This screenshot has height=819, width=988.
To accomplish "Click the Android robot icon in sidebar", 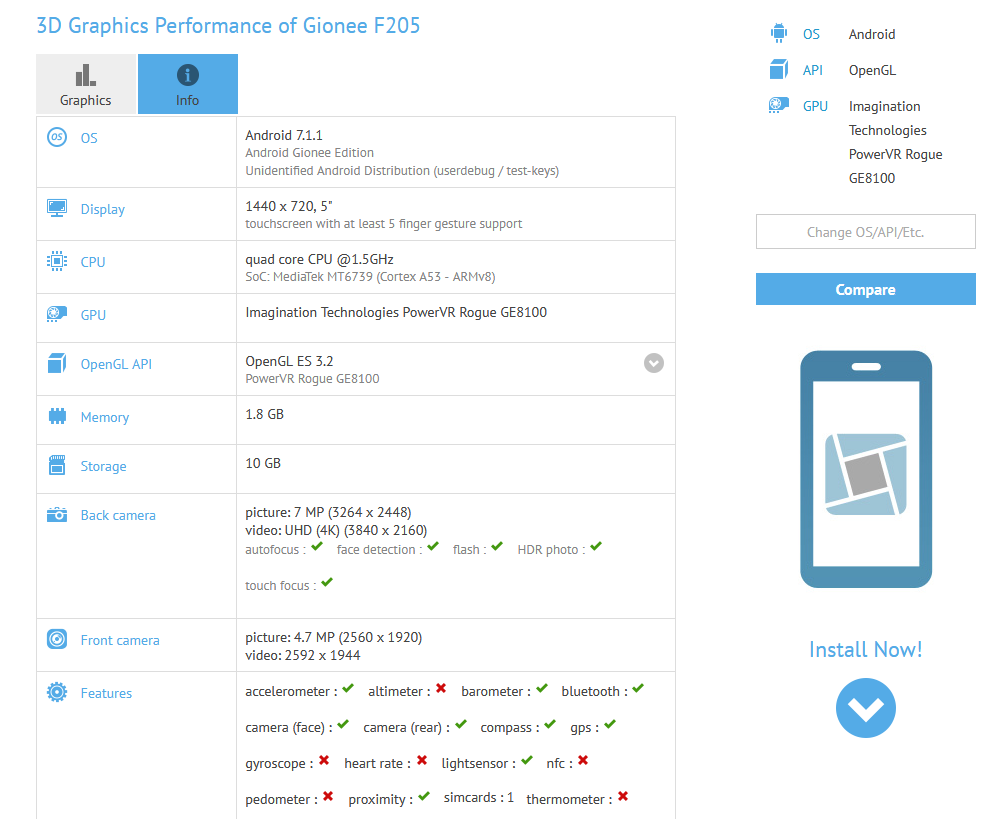I will (x=779, y=33).
